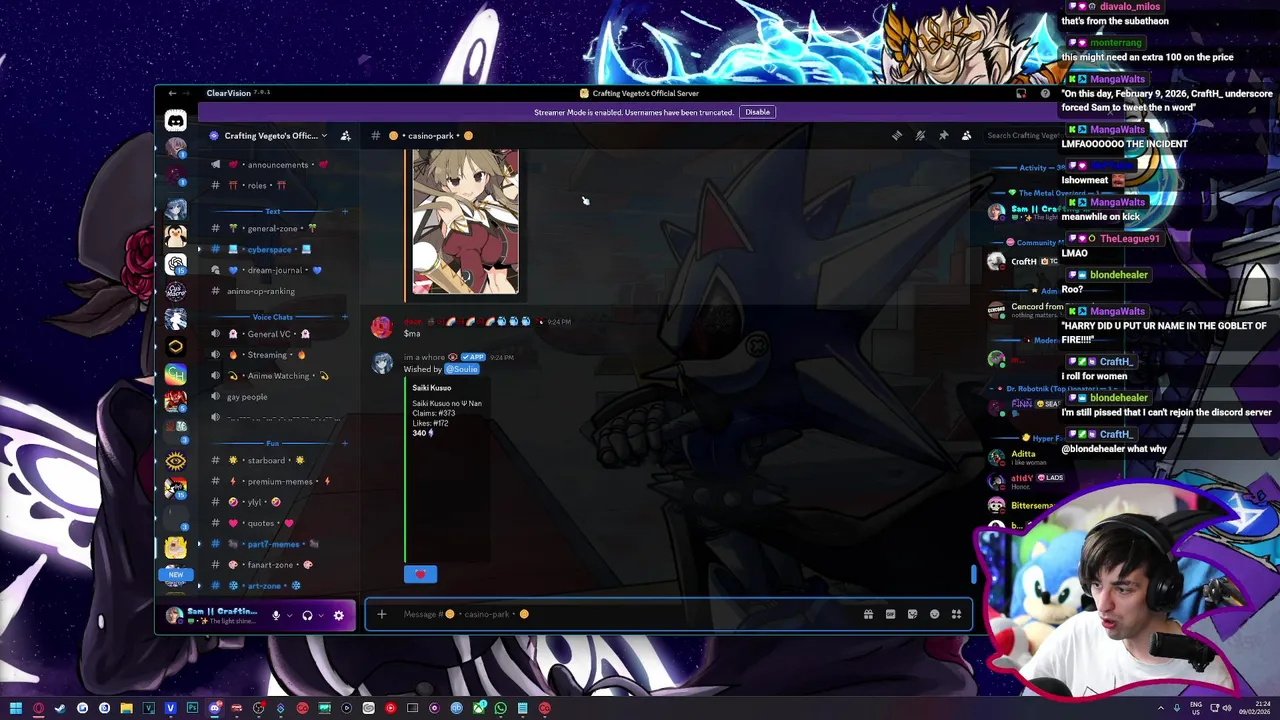Image resolution: width=1280 pixels, height=720 pixels.
Task: Open the cyberspace channel
Action: pyautogui.click(x=276, y=249)
